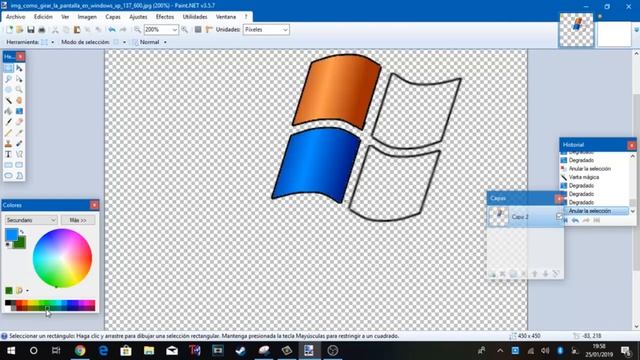This screenshot has width=640, height=360.
Task: Open Chrome from the taskbar
Action: point(80,350)
